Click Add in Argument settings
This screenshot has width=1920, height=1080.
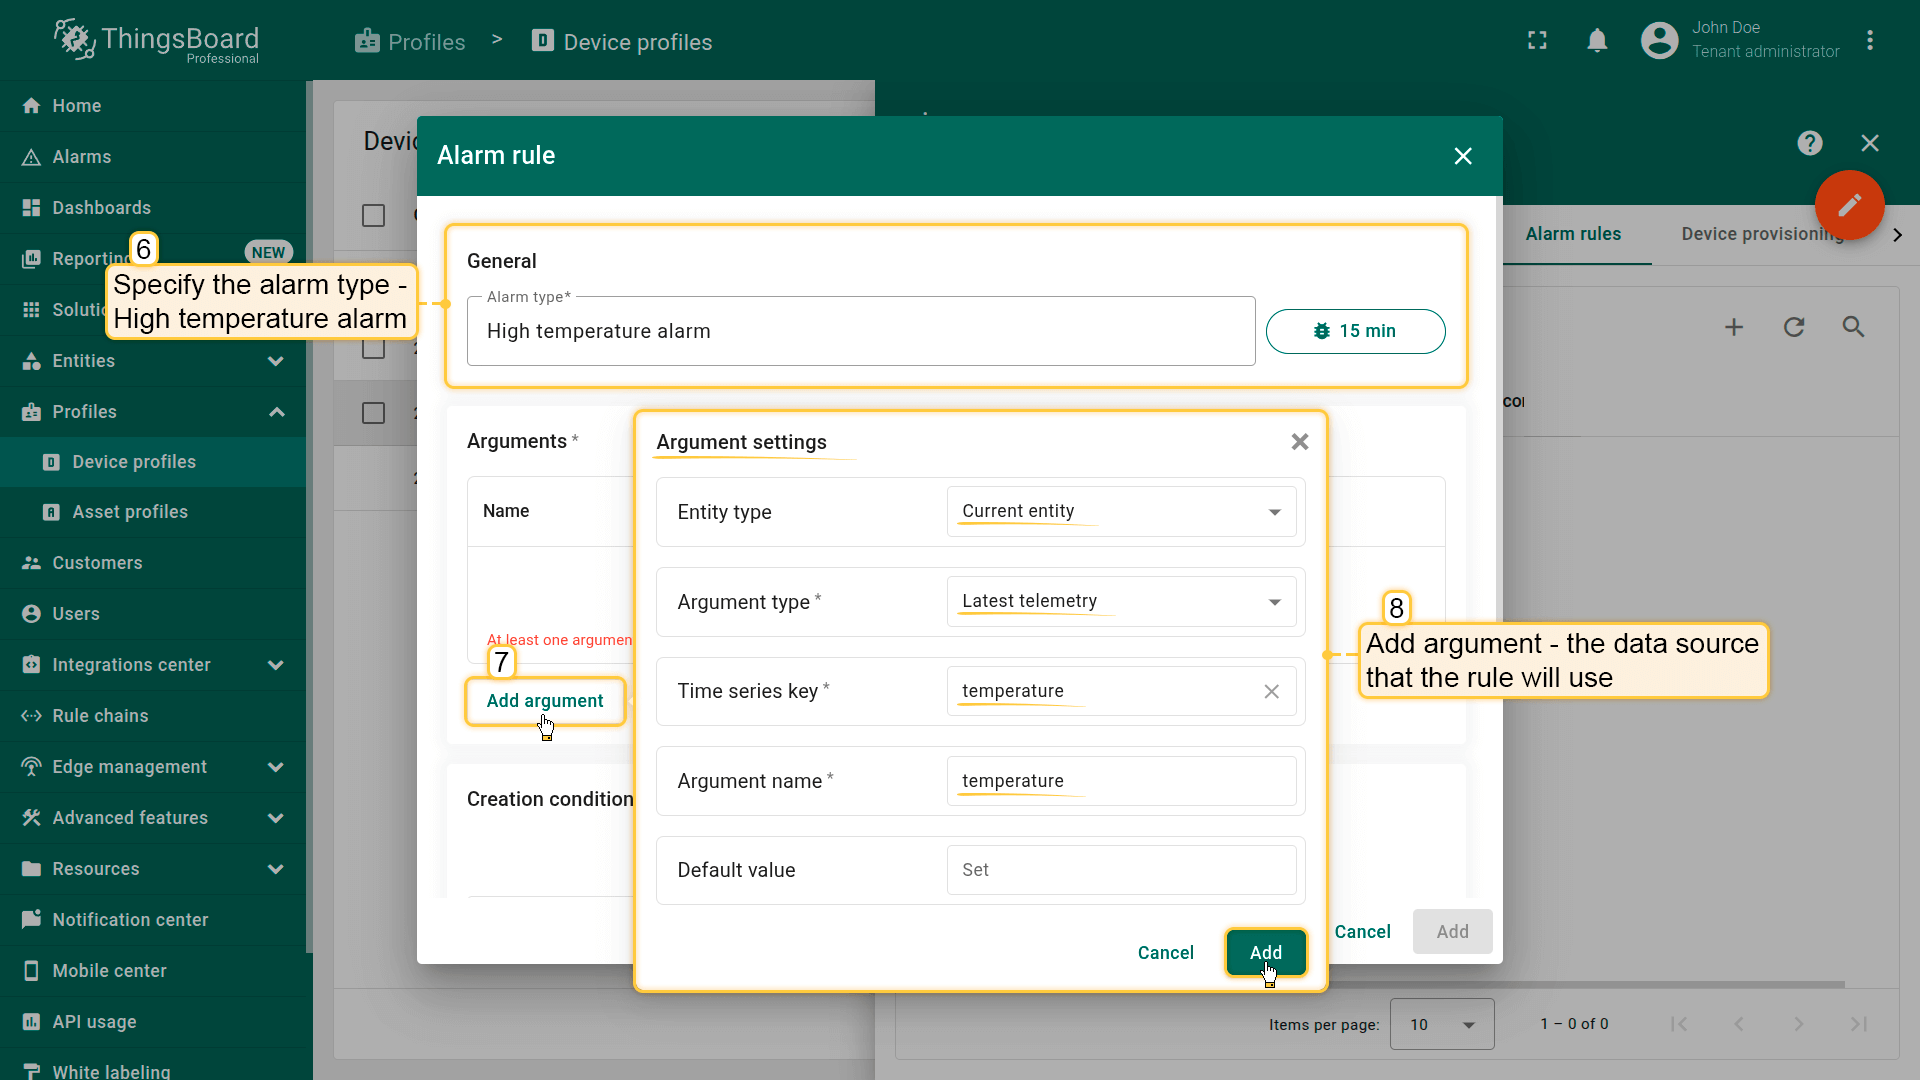point(1265,953)
